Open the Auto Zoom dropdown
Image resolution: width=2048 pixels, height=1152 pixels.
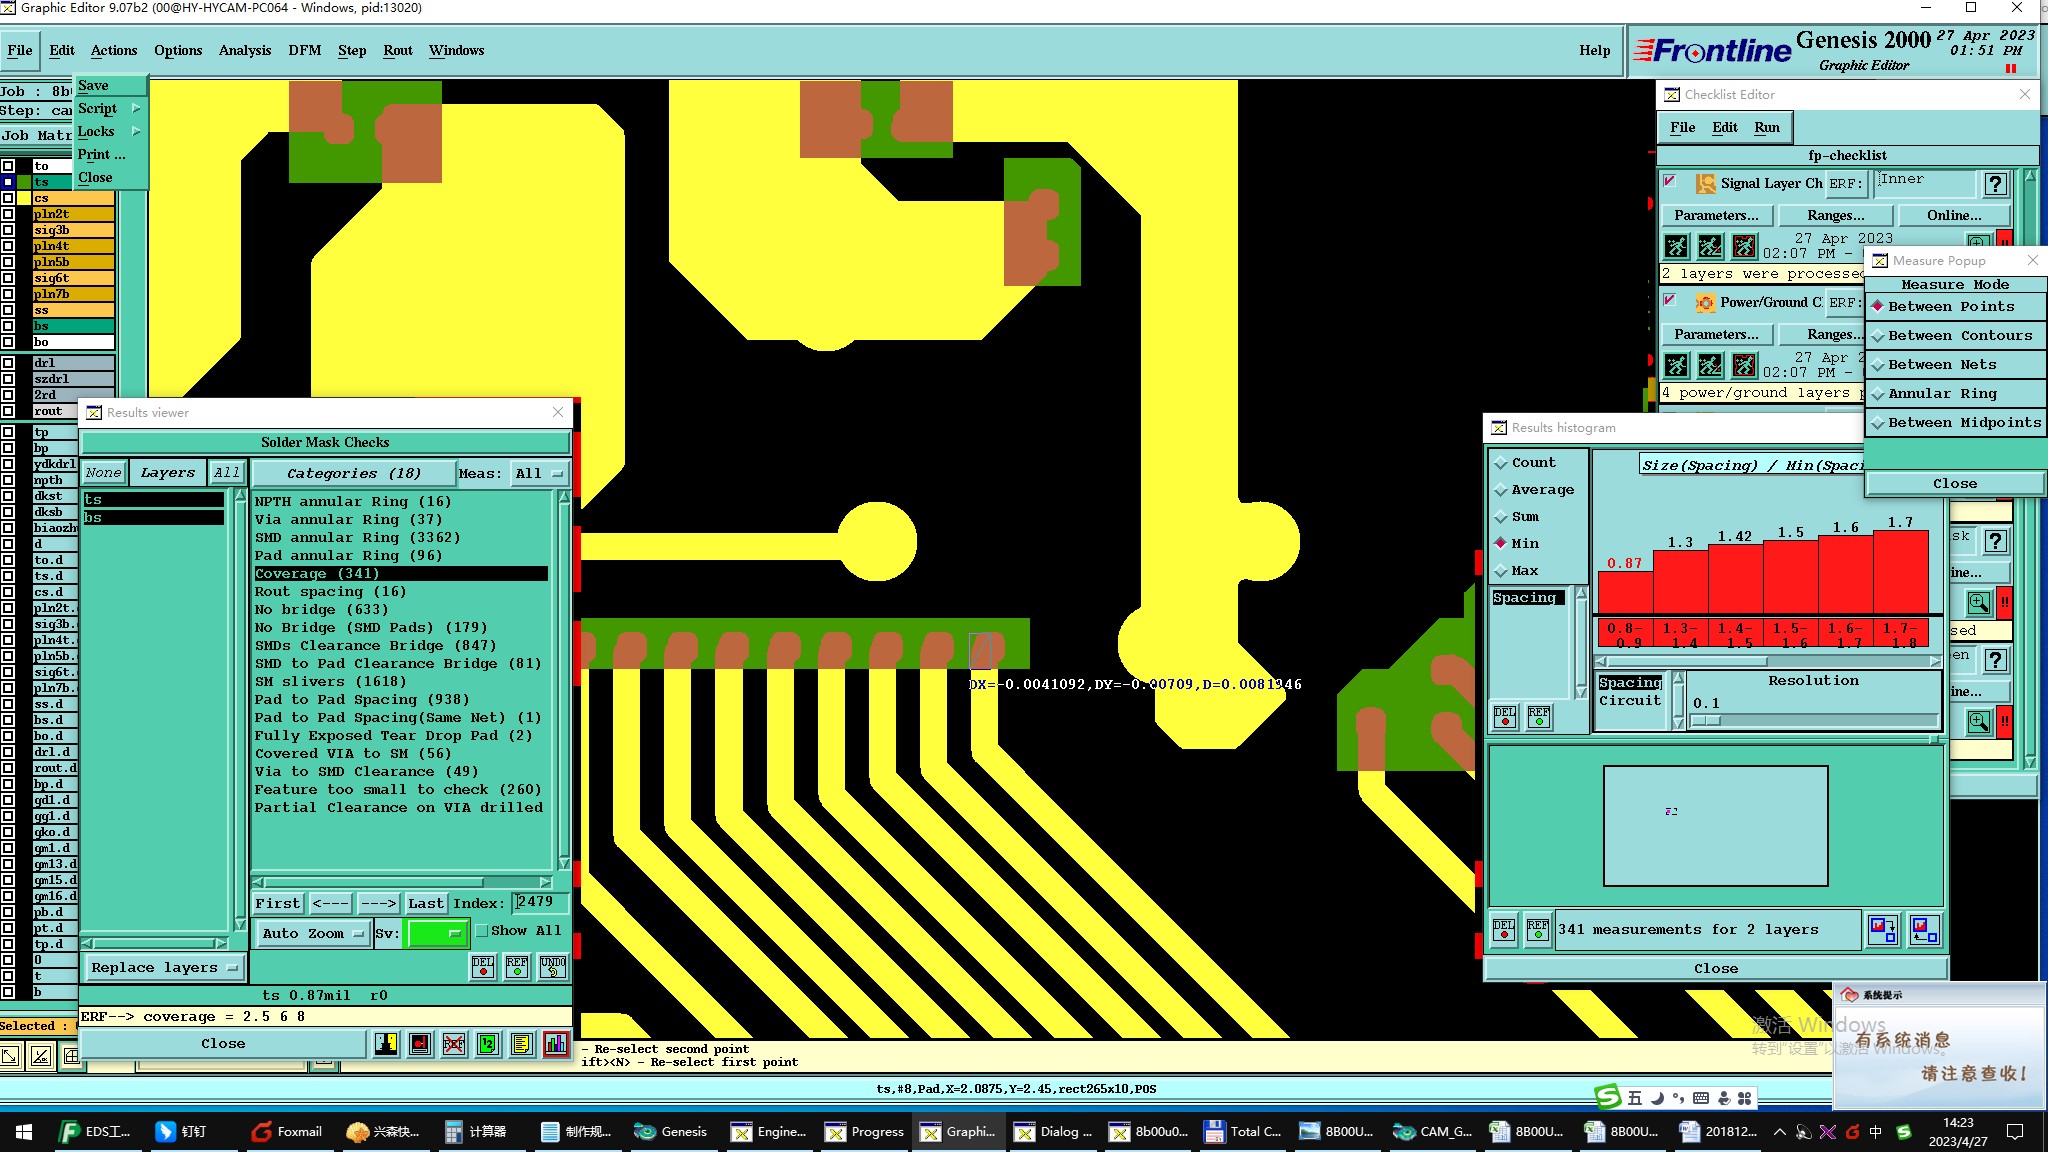pyautogui.click(x=314, y=933)
